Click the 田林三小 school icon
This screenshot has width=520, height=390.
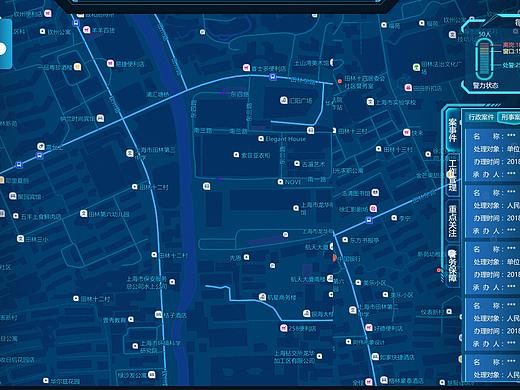pos(20,239)
